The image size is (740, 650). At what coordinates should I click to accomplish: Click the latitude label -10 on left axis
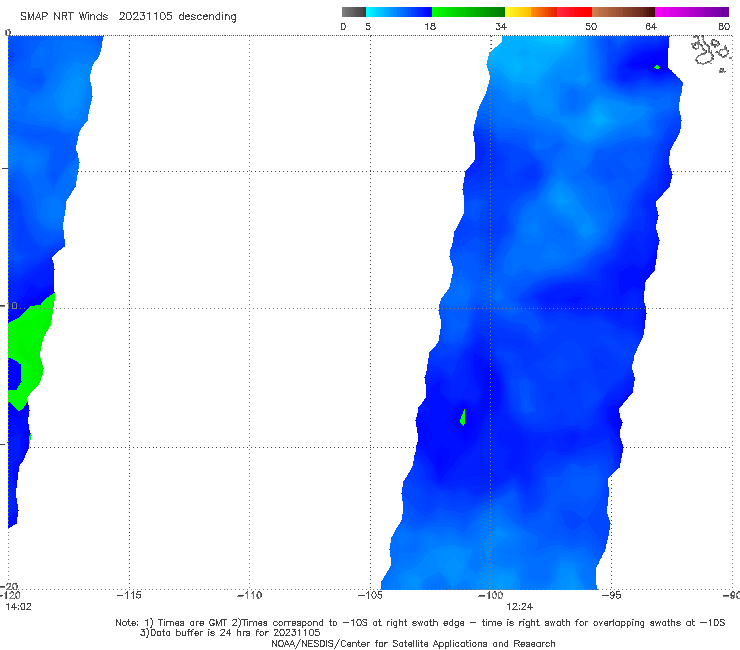9,306
